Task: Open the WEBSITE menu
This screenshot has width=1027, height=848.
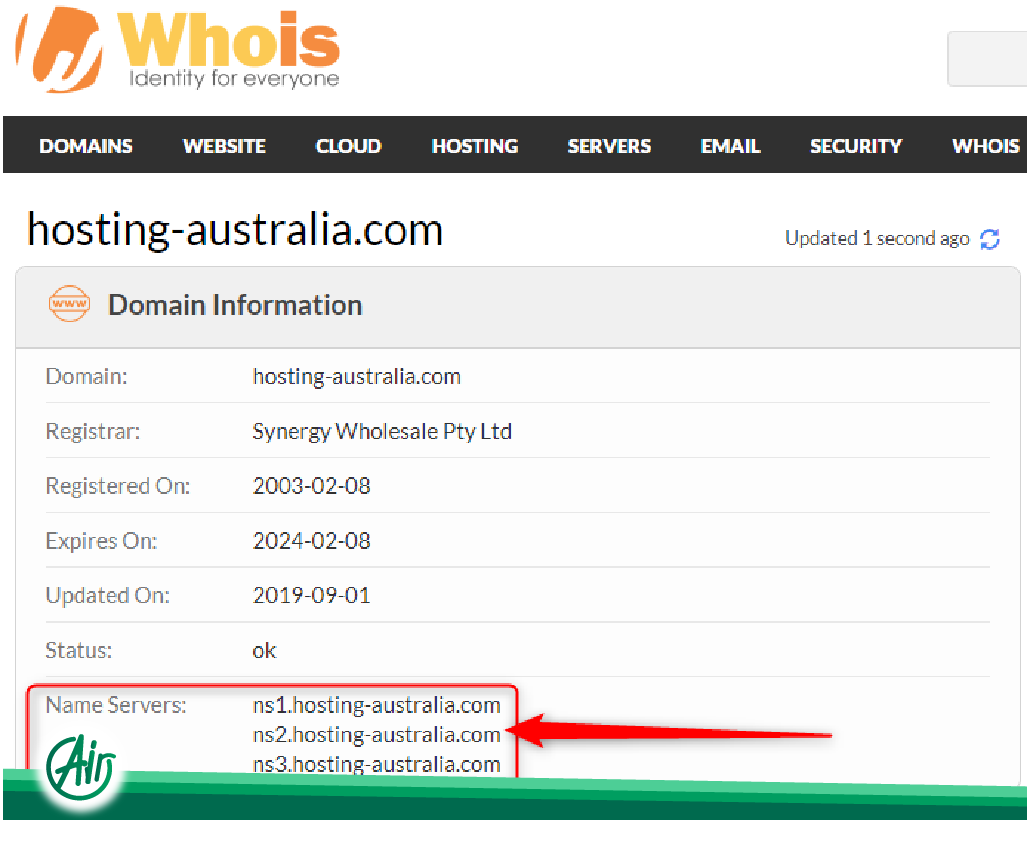Action: 224,146
